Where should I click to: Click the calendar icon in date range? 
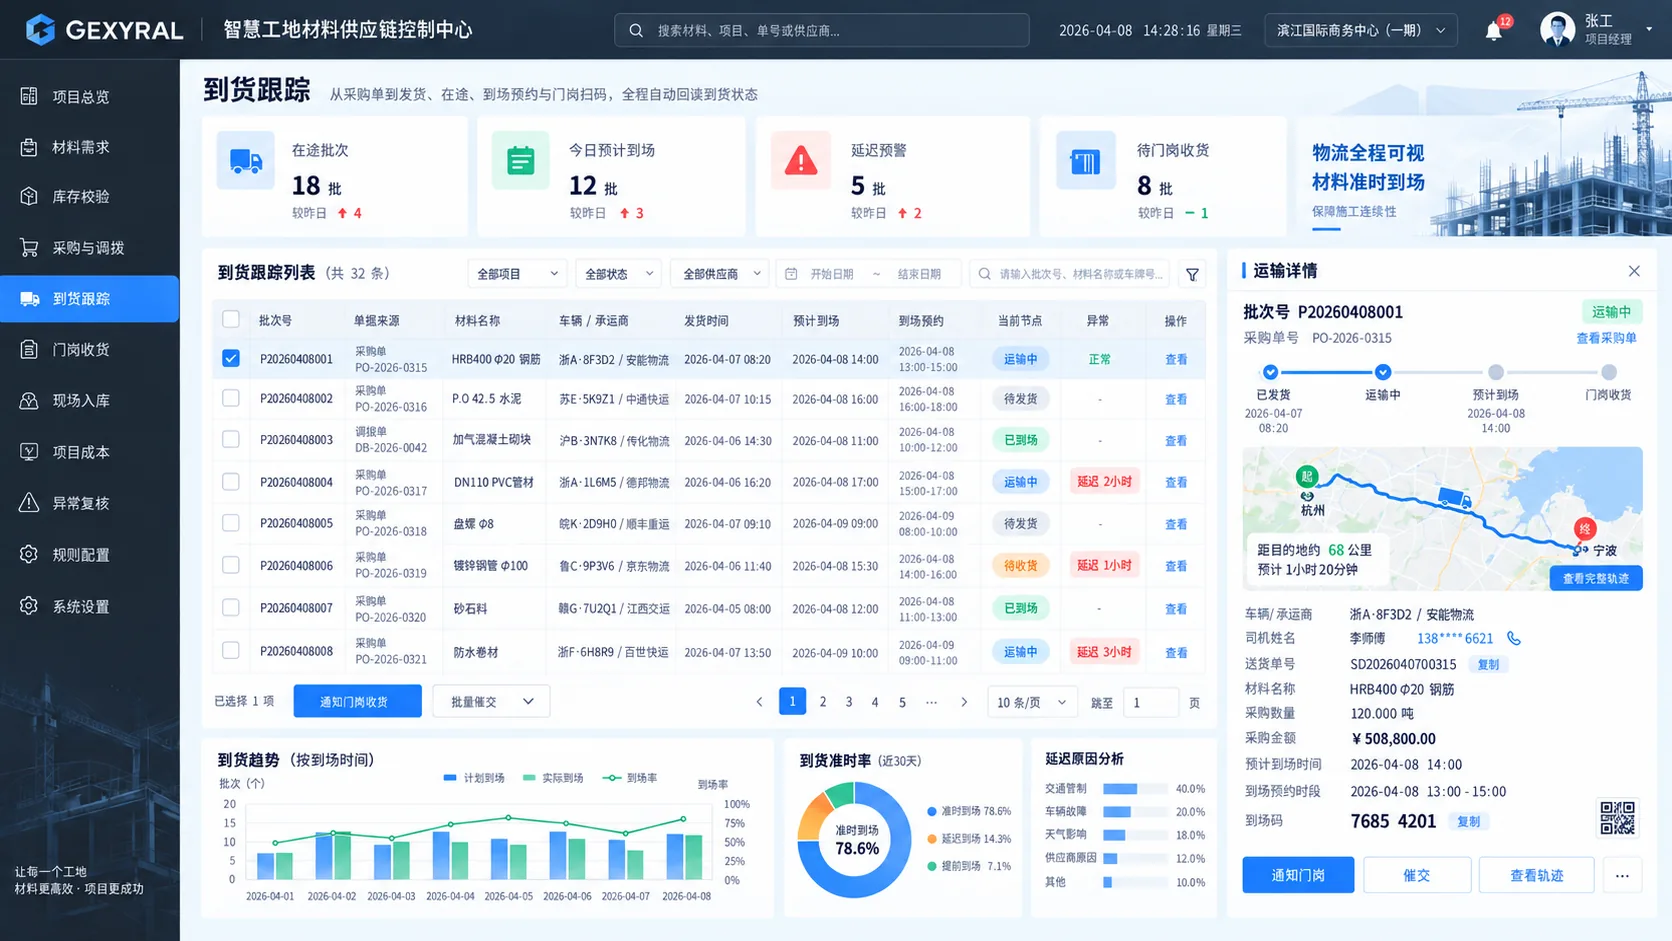tap(791, 274)
